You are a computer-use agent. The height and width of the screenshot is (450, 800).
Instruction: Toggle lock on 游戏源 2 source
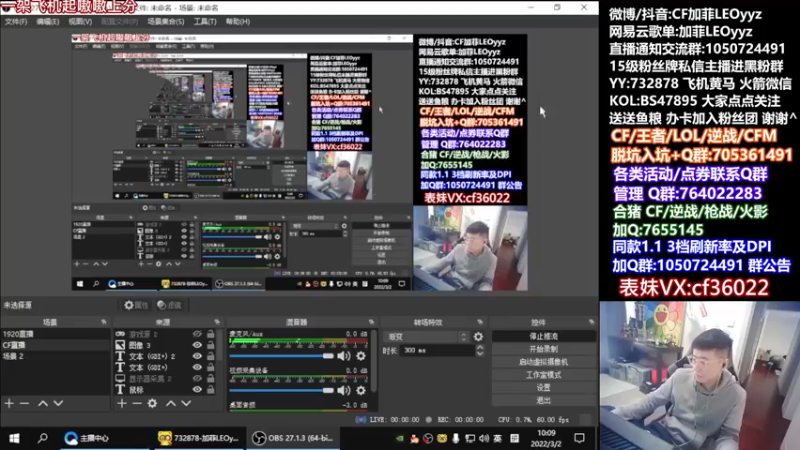(210, 334)
